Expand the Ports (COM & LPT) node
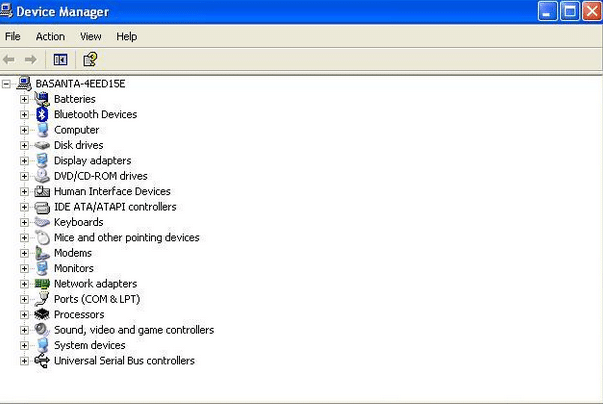This screenshot has height=404, width=603. click(x=24, y=299)
